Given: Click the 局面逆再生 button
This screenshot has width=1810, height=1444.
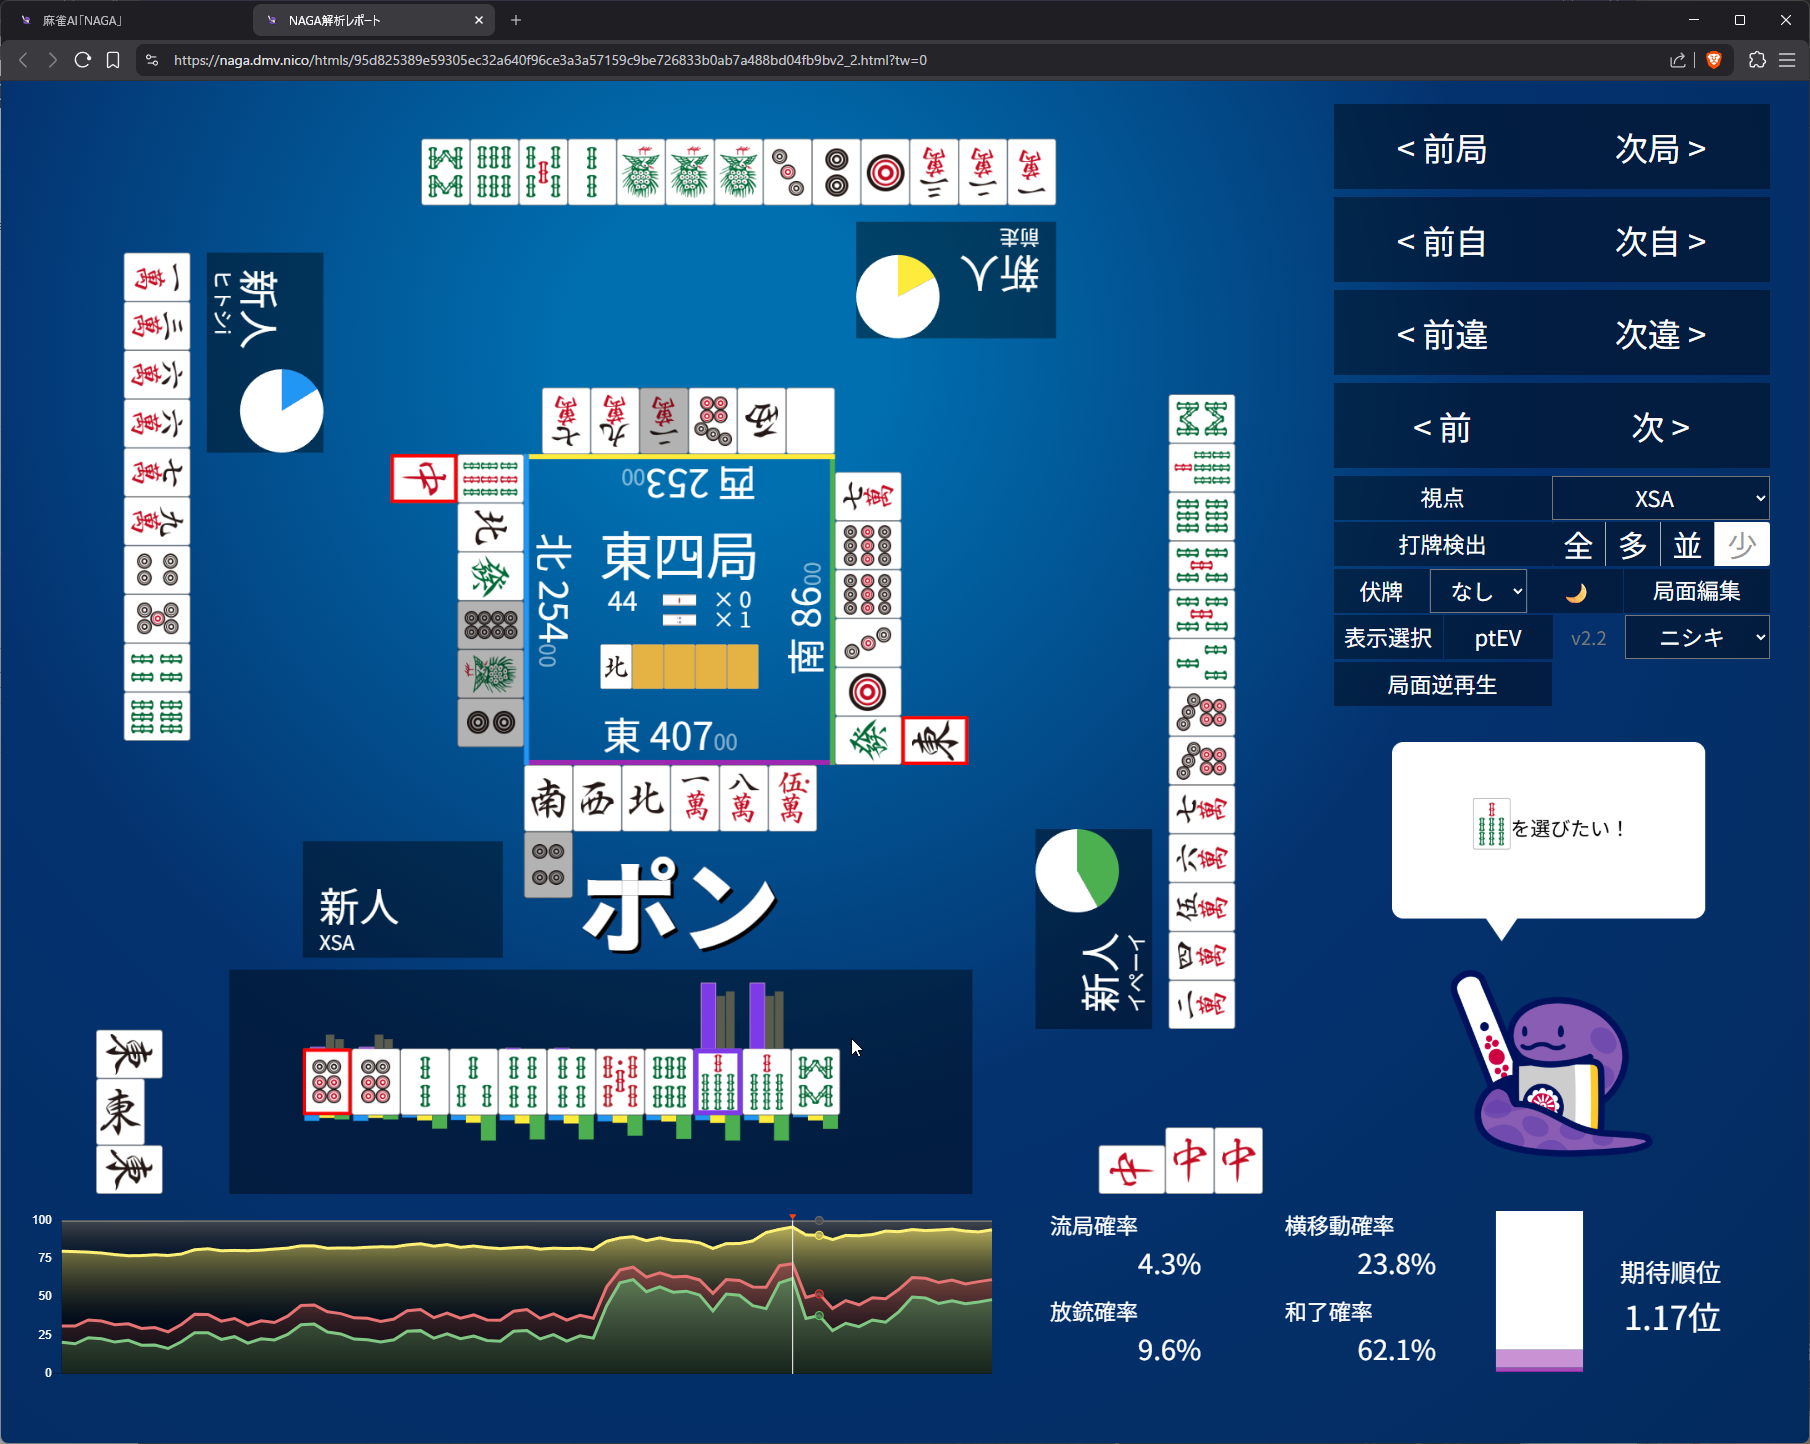Looking at the screenshot, I should [x=1442, y=685].
